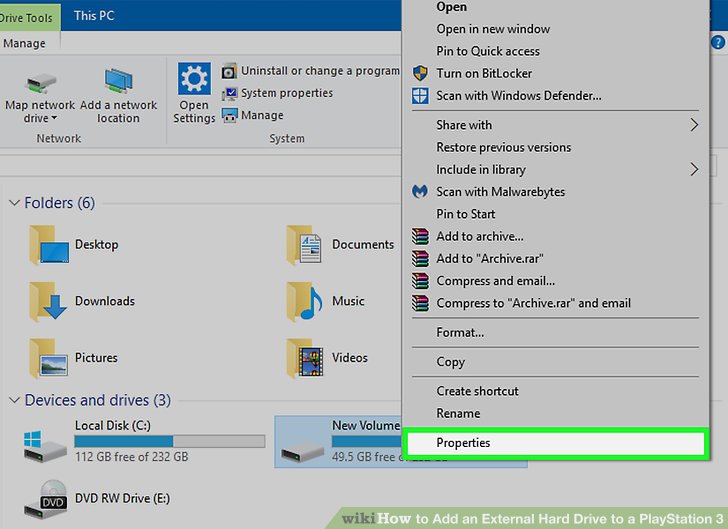Screen dimensions: 728x529
Task: Click the System properties icon
Action: (x=229, y=93)
